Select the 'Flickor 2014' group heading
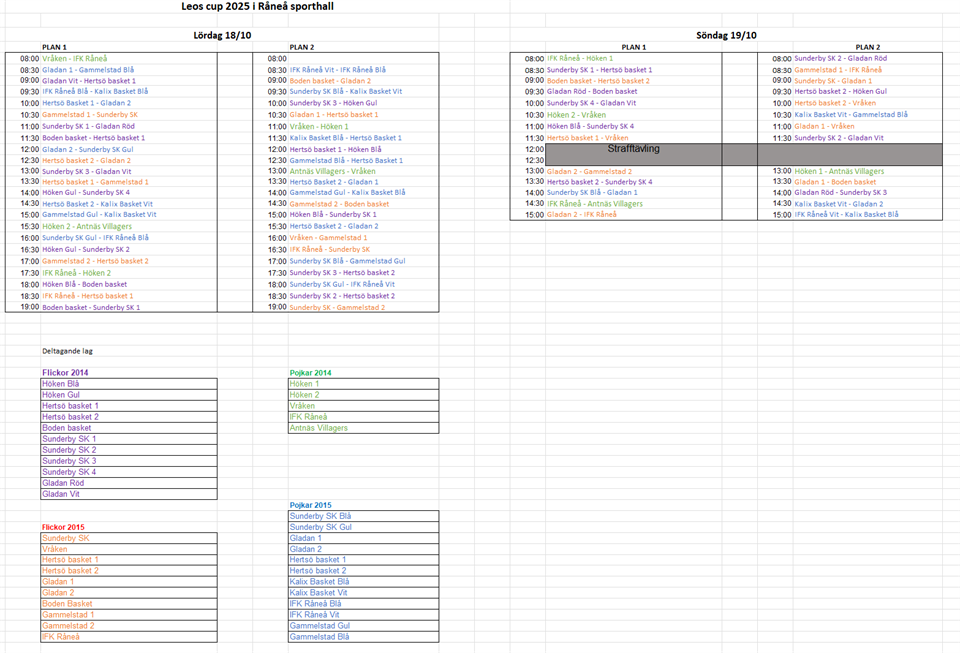 (65, 373)
